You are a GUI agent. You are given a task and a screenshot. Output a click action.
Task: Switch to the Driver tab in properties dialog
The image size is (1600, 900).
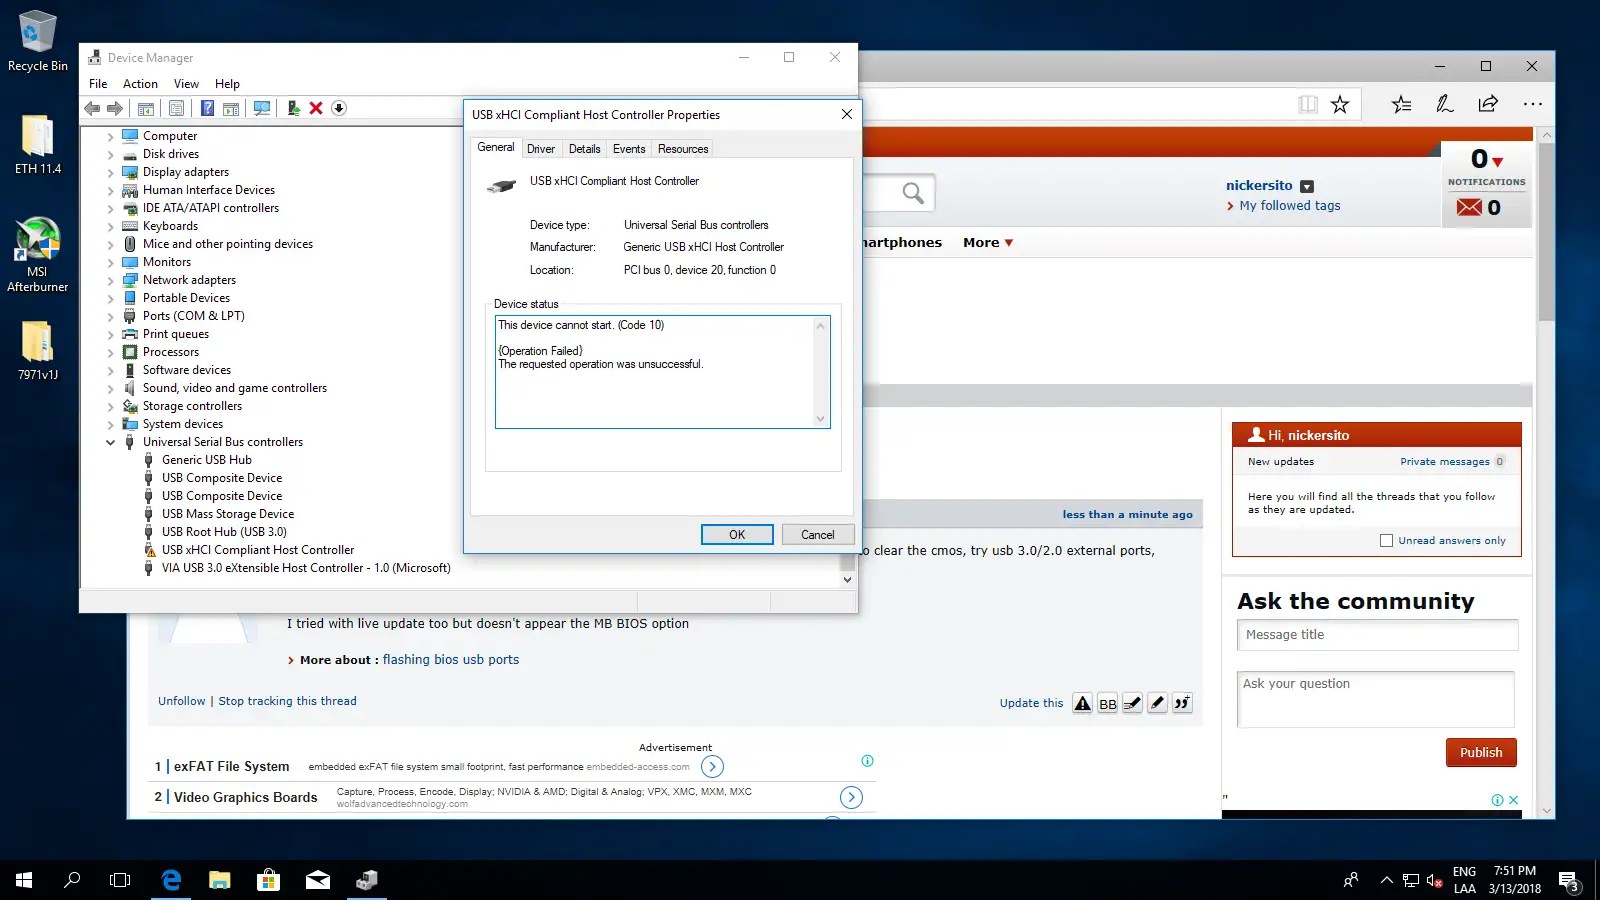541,149
